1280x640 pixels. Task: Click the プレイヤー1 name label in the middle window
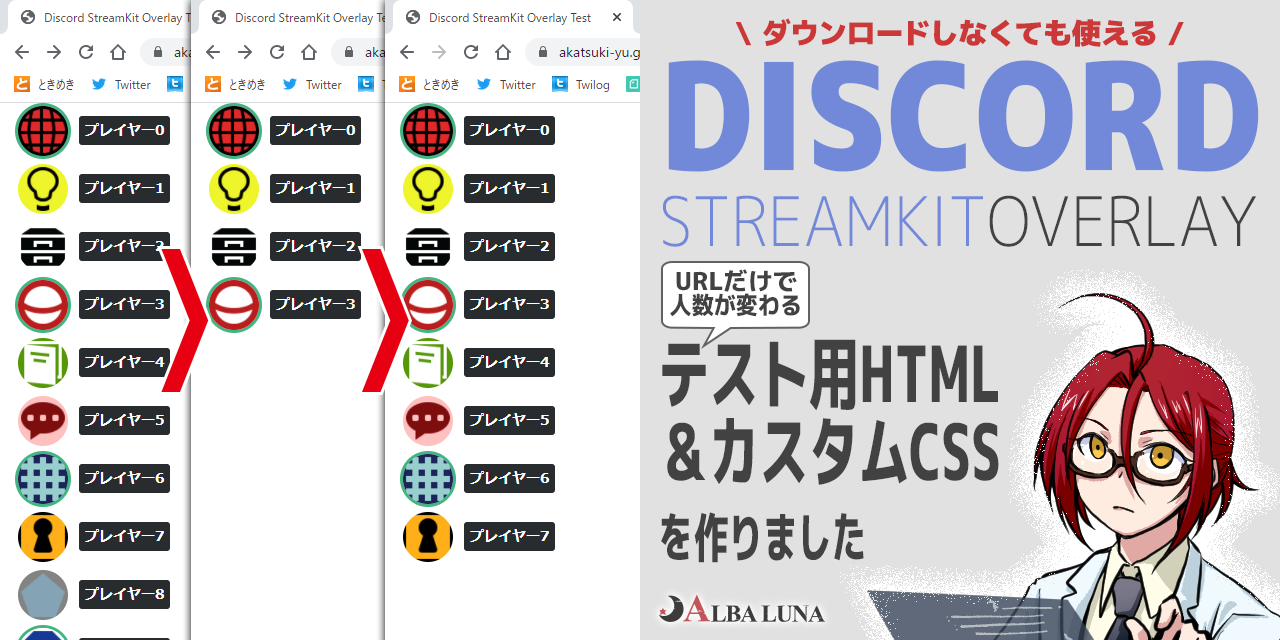click(x=315, y=188)
